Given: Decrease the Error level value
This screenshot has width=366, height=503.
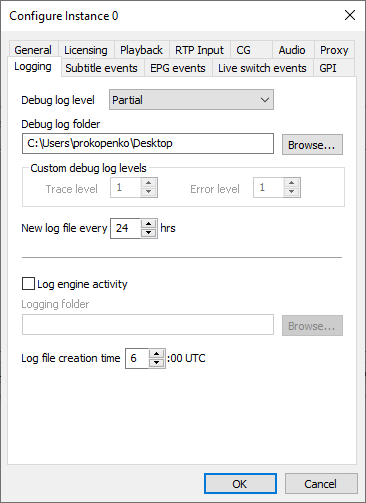Looking at the screenshot, I should tap(292, 192).
